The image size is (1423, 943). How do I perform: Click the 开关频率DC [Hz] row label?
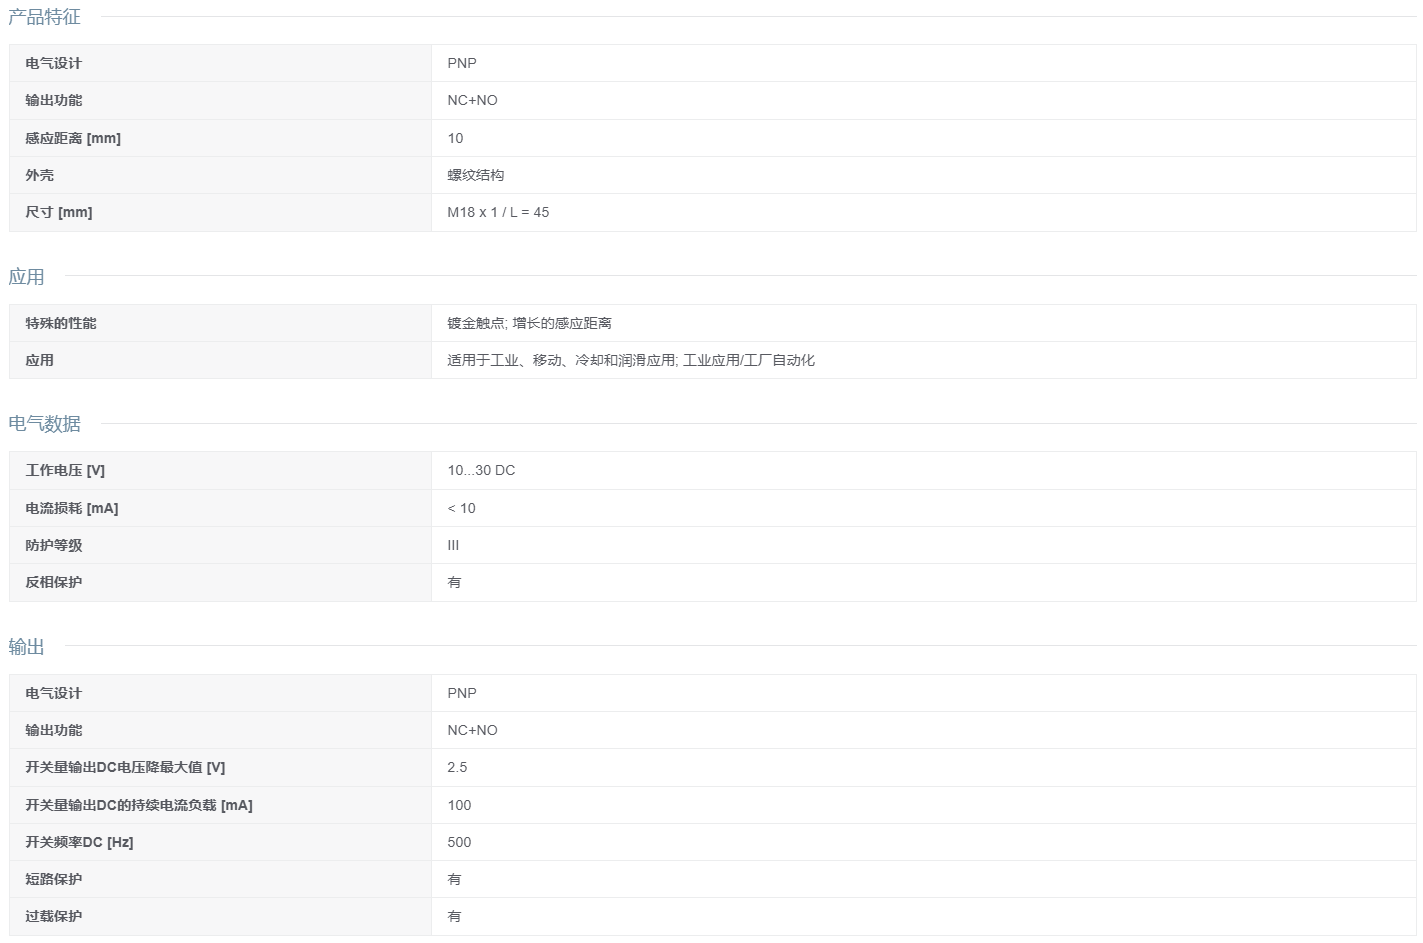(x=79, y=842)
